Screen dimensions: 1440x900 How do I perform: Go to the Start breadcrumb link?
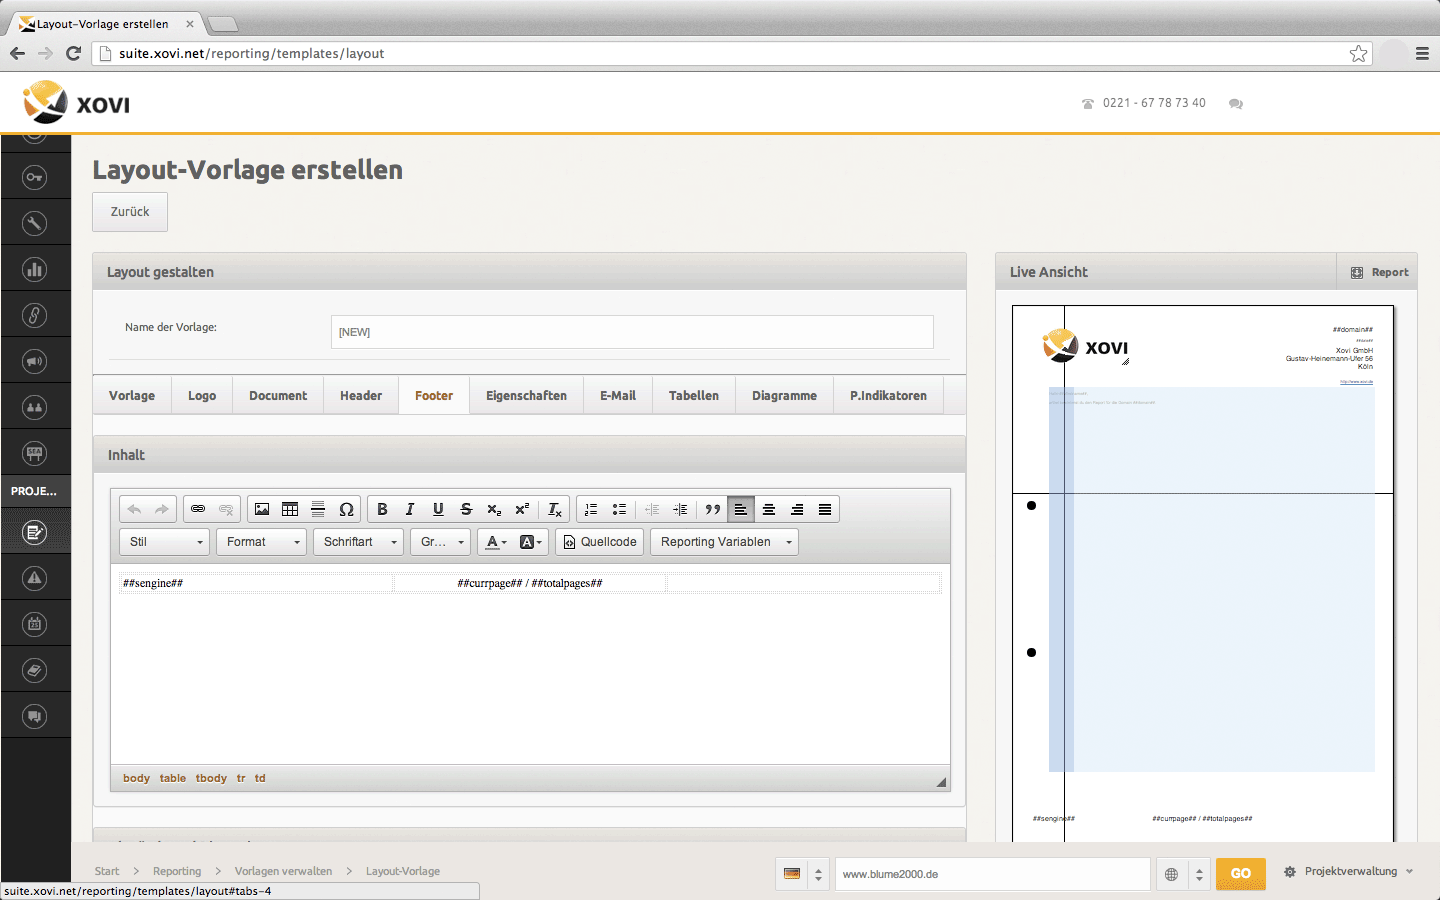107,872
